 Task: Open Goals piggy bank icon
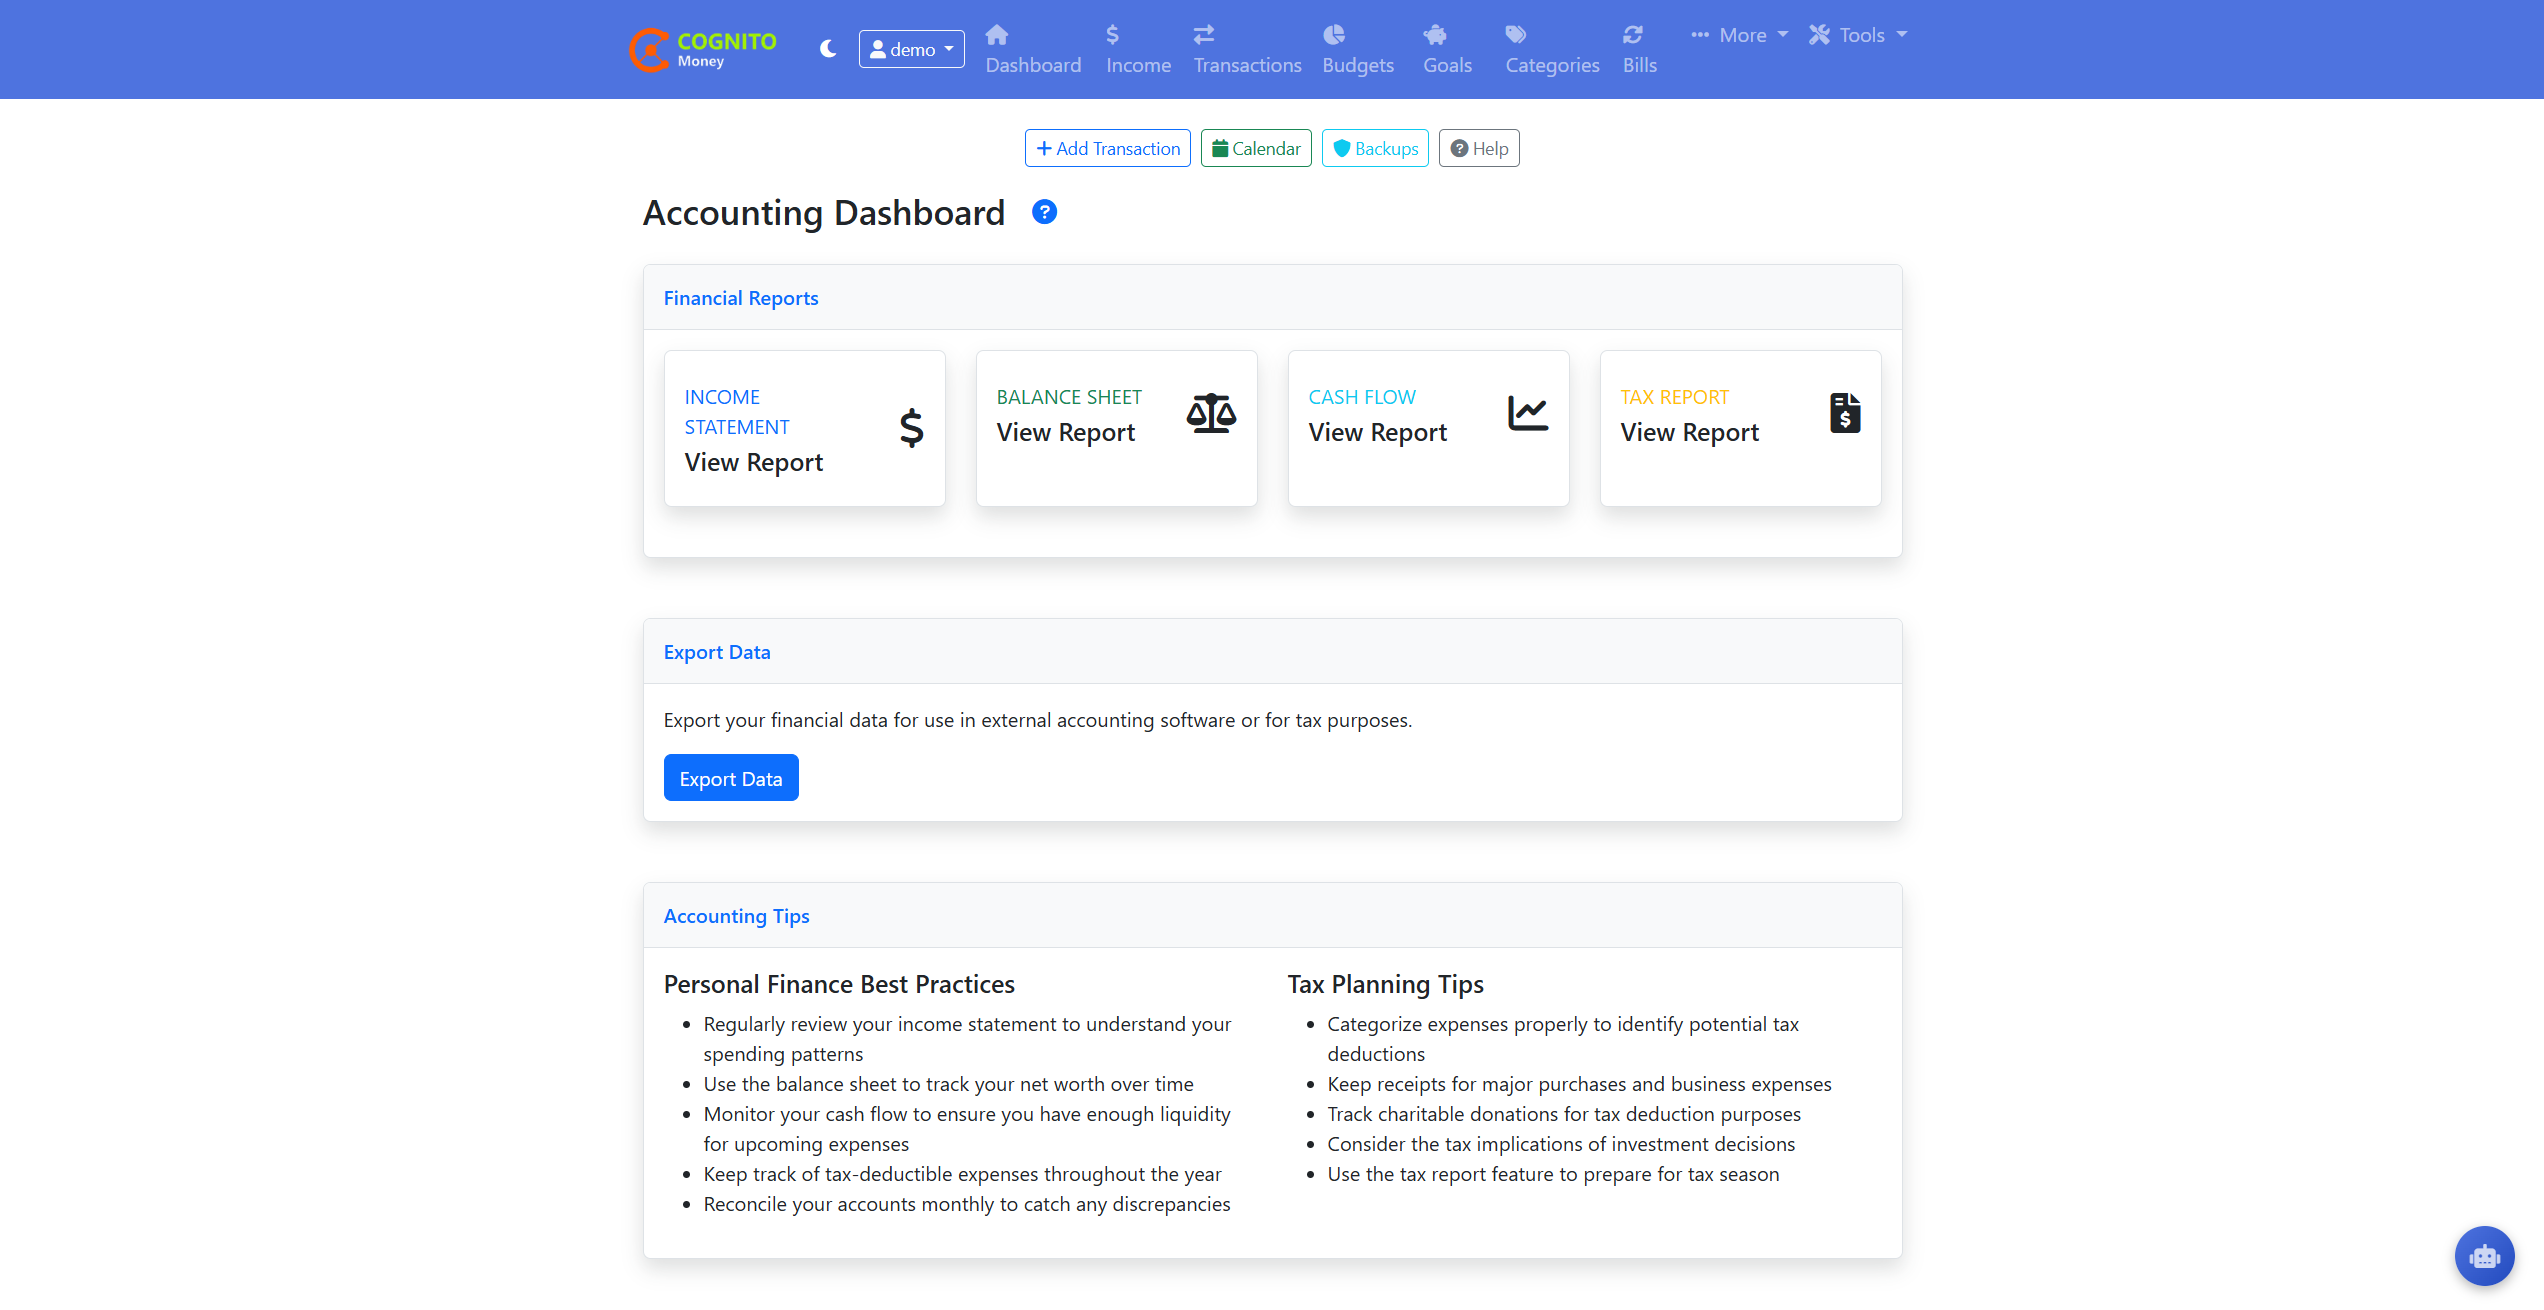pos(1435,35)
